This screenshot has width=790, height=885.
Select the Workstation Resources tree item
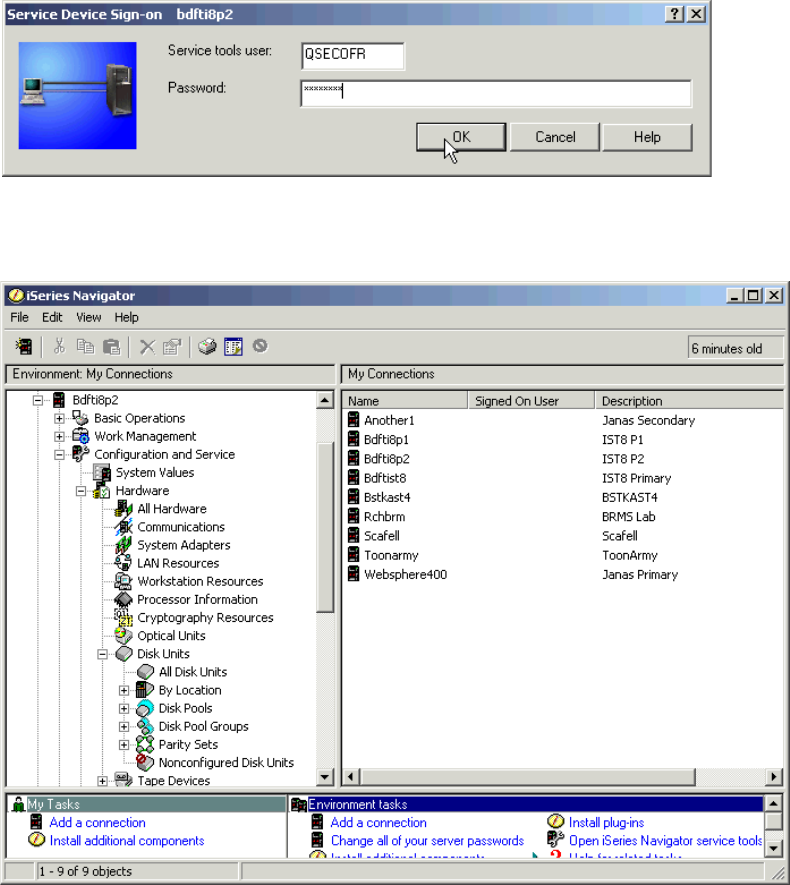(200, 581)
